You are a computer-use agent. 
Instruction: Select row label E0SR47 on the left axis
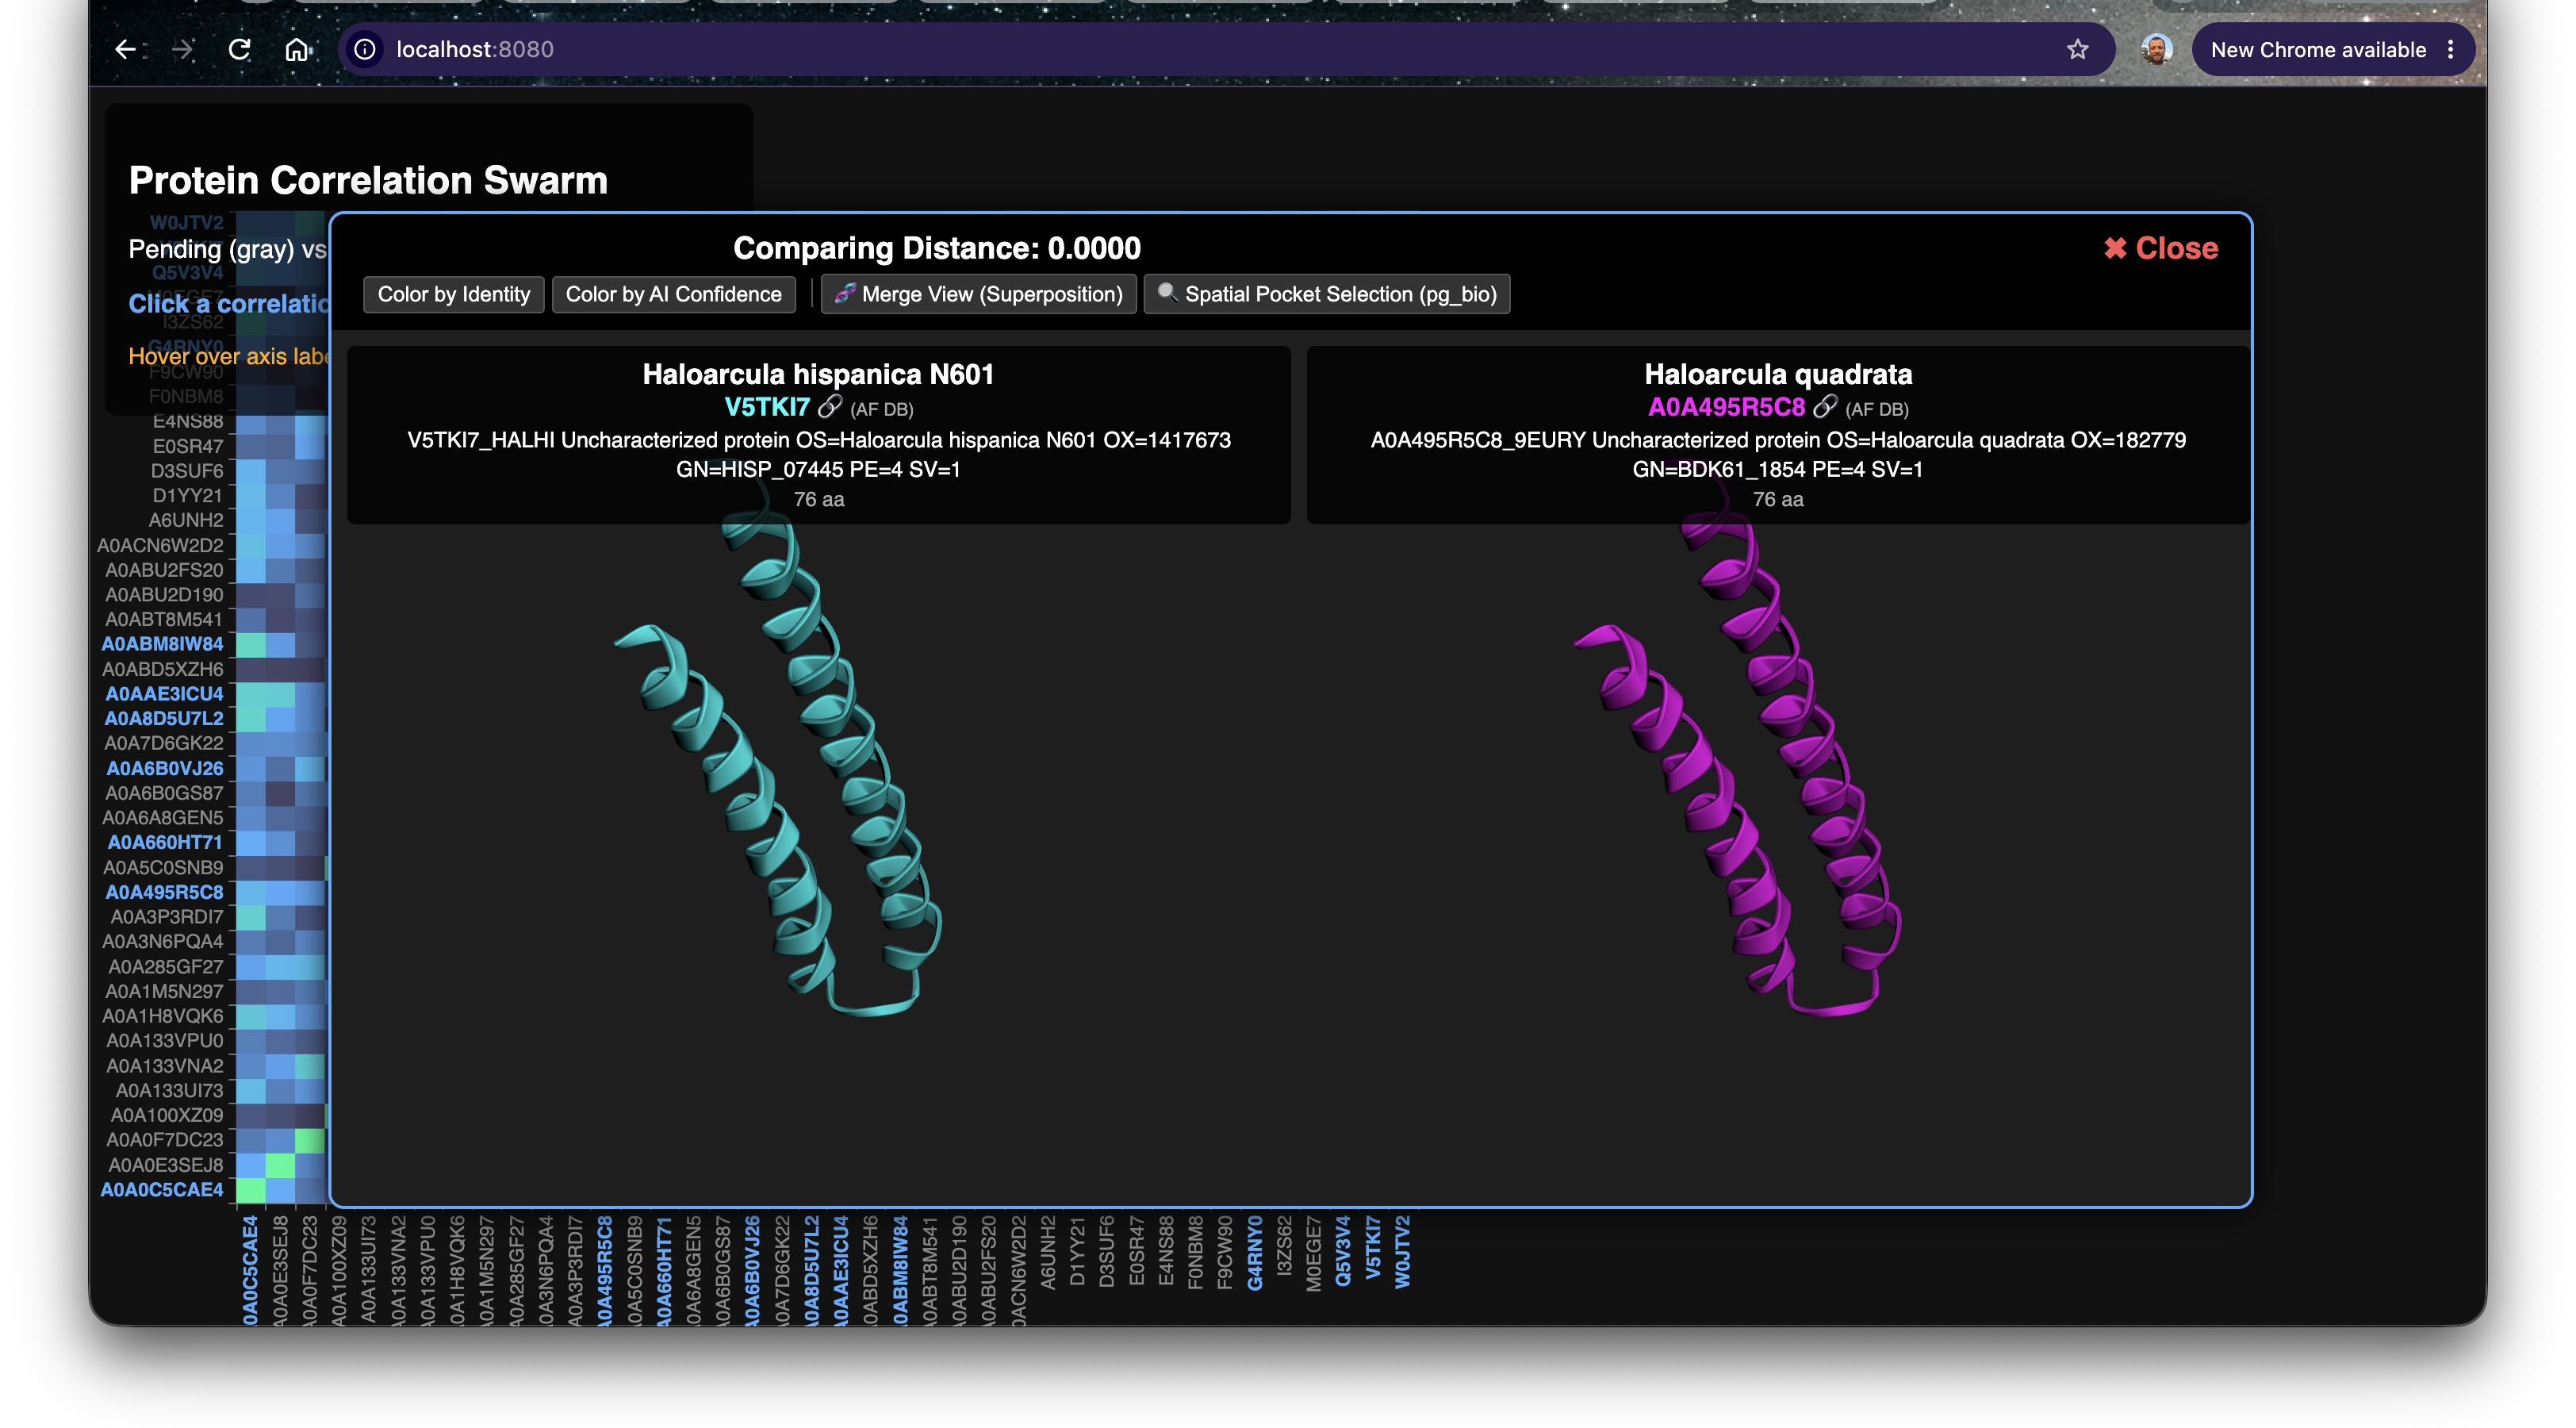click(x=188, y=446)
